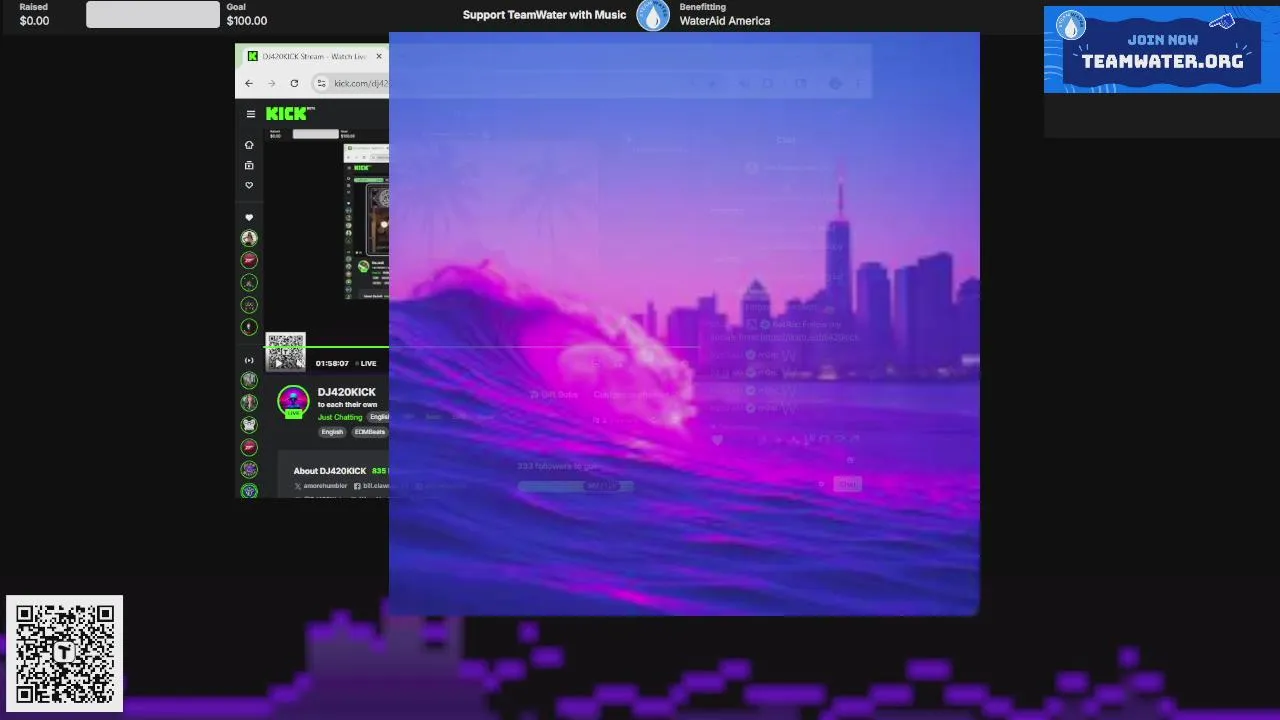Close the DJ420KICK Stream browser tab
The width and height of the screenshot is (1280, 720).
pos(379,56)
